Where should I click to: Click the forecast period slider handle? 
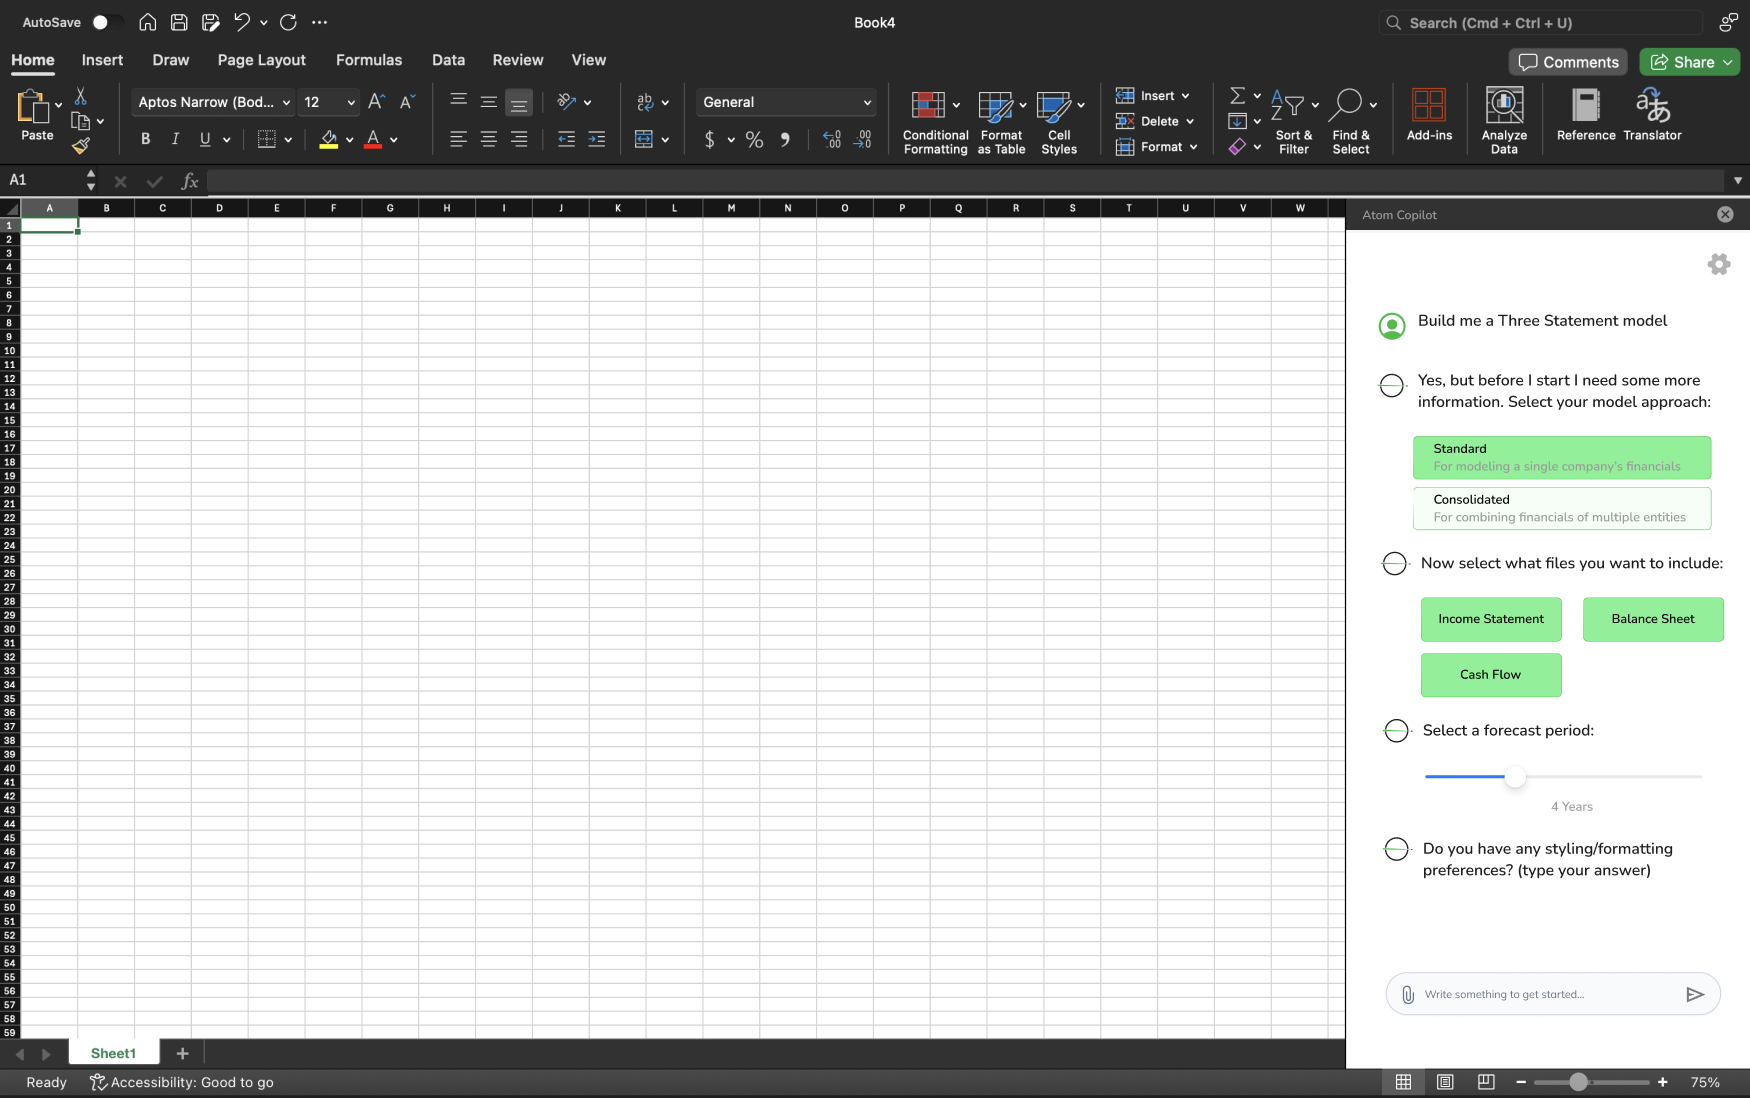click(1516, 776)
